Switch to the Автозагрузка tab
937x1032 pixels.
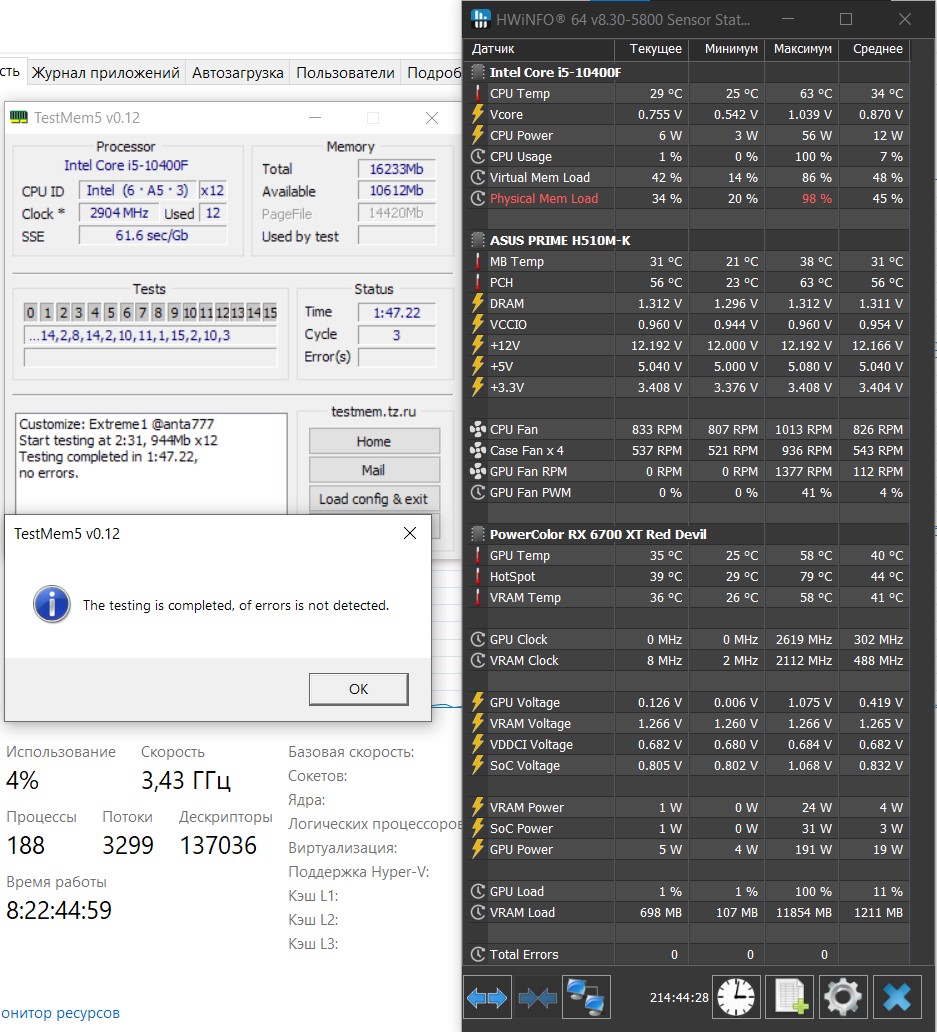pyautogui.click(x=238, y=72)
